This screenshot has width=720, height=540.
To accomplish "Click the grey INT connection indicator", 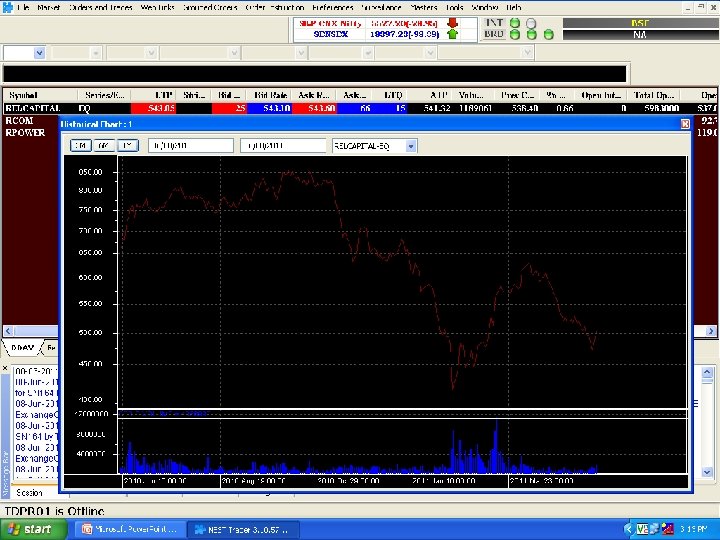I will [531, 23].
